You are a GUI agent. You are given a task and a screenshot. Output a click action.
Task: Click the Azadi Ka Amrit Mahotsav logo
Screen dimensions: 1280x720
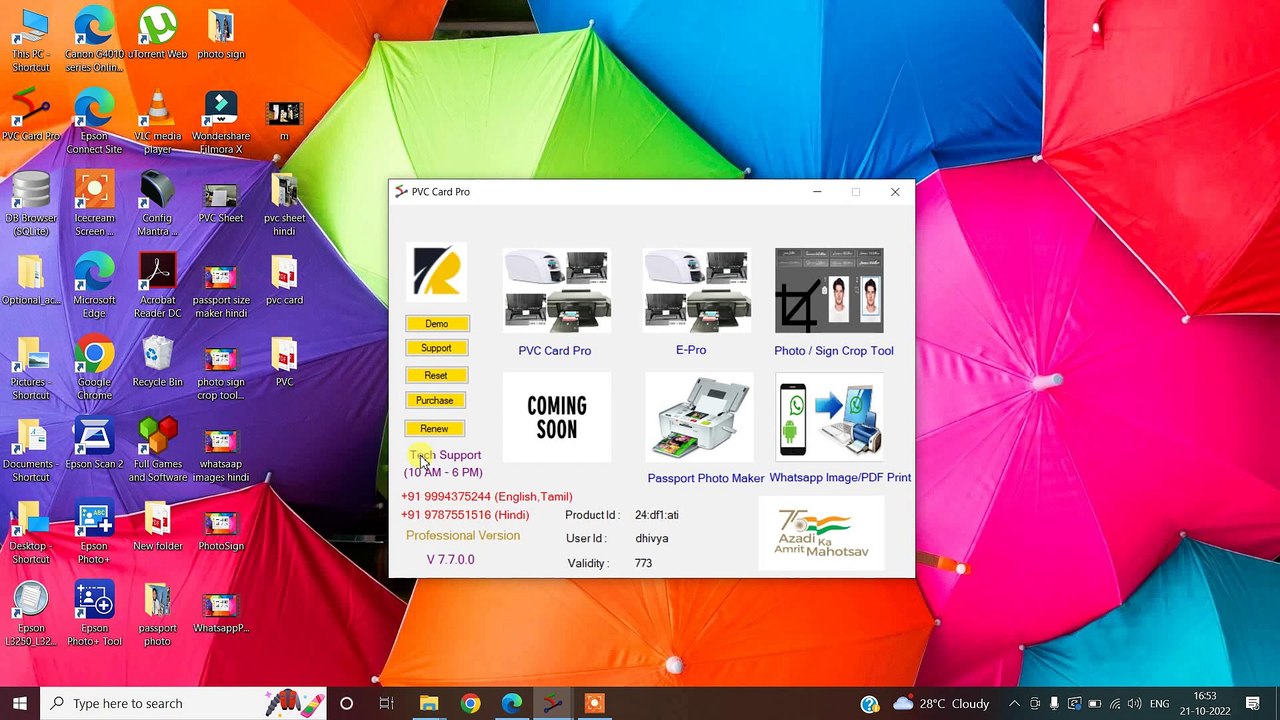click(x=821, y=533)
